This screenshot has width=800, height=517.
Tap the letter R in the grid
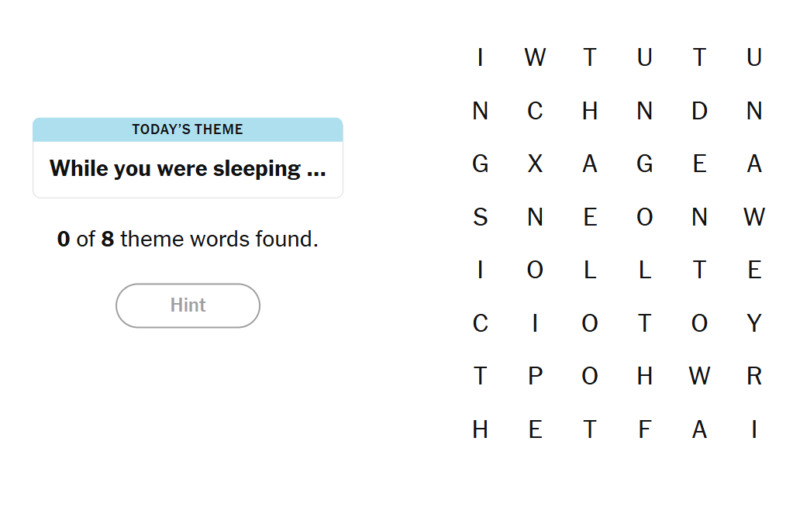[x=754, y=376]
